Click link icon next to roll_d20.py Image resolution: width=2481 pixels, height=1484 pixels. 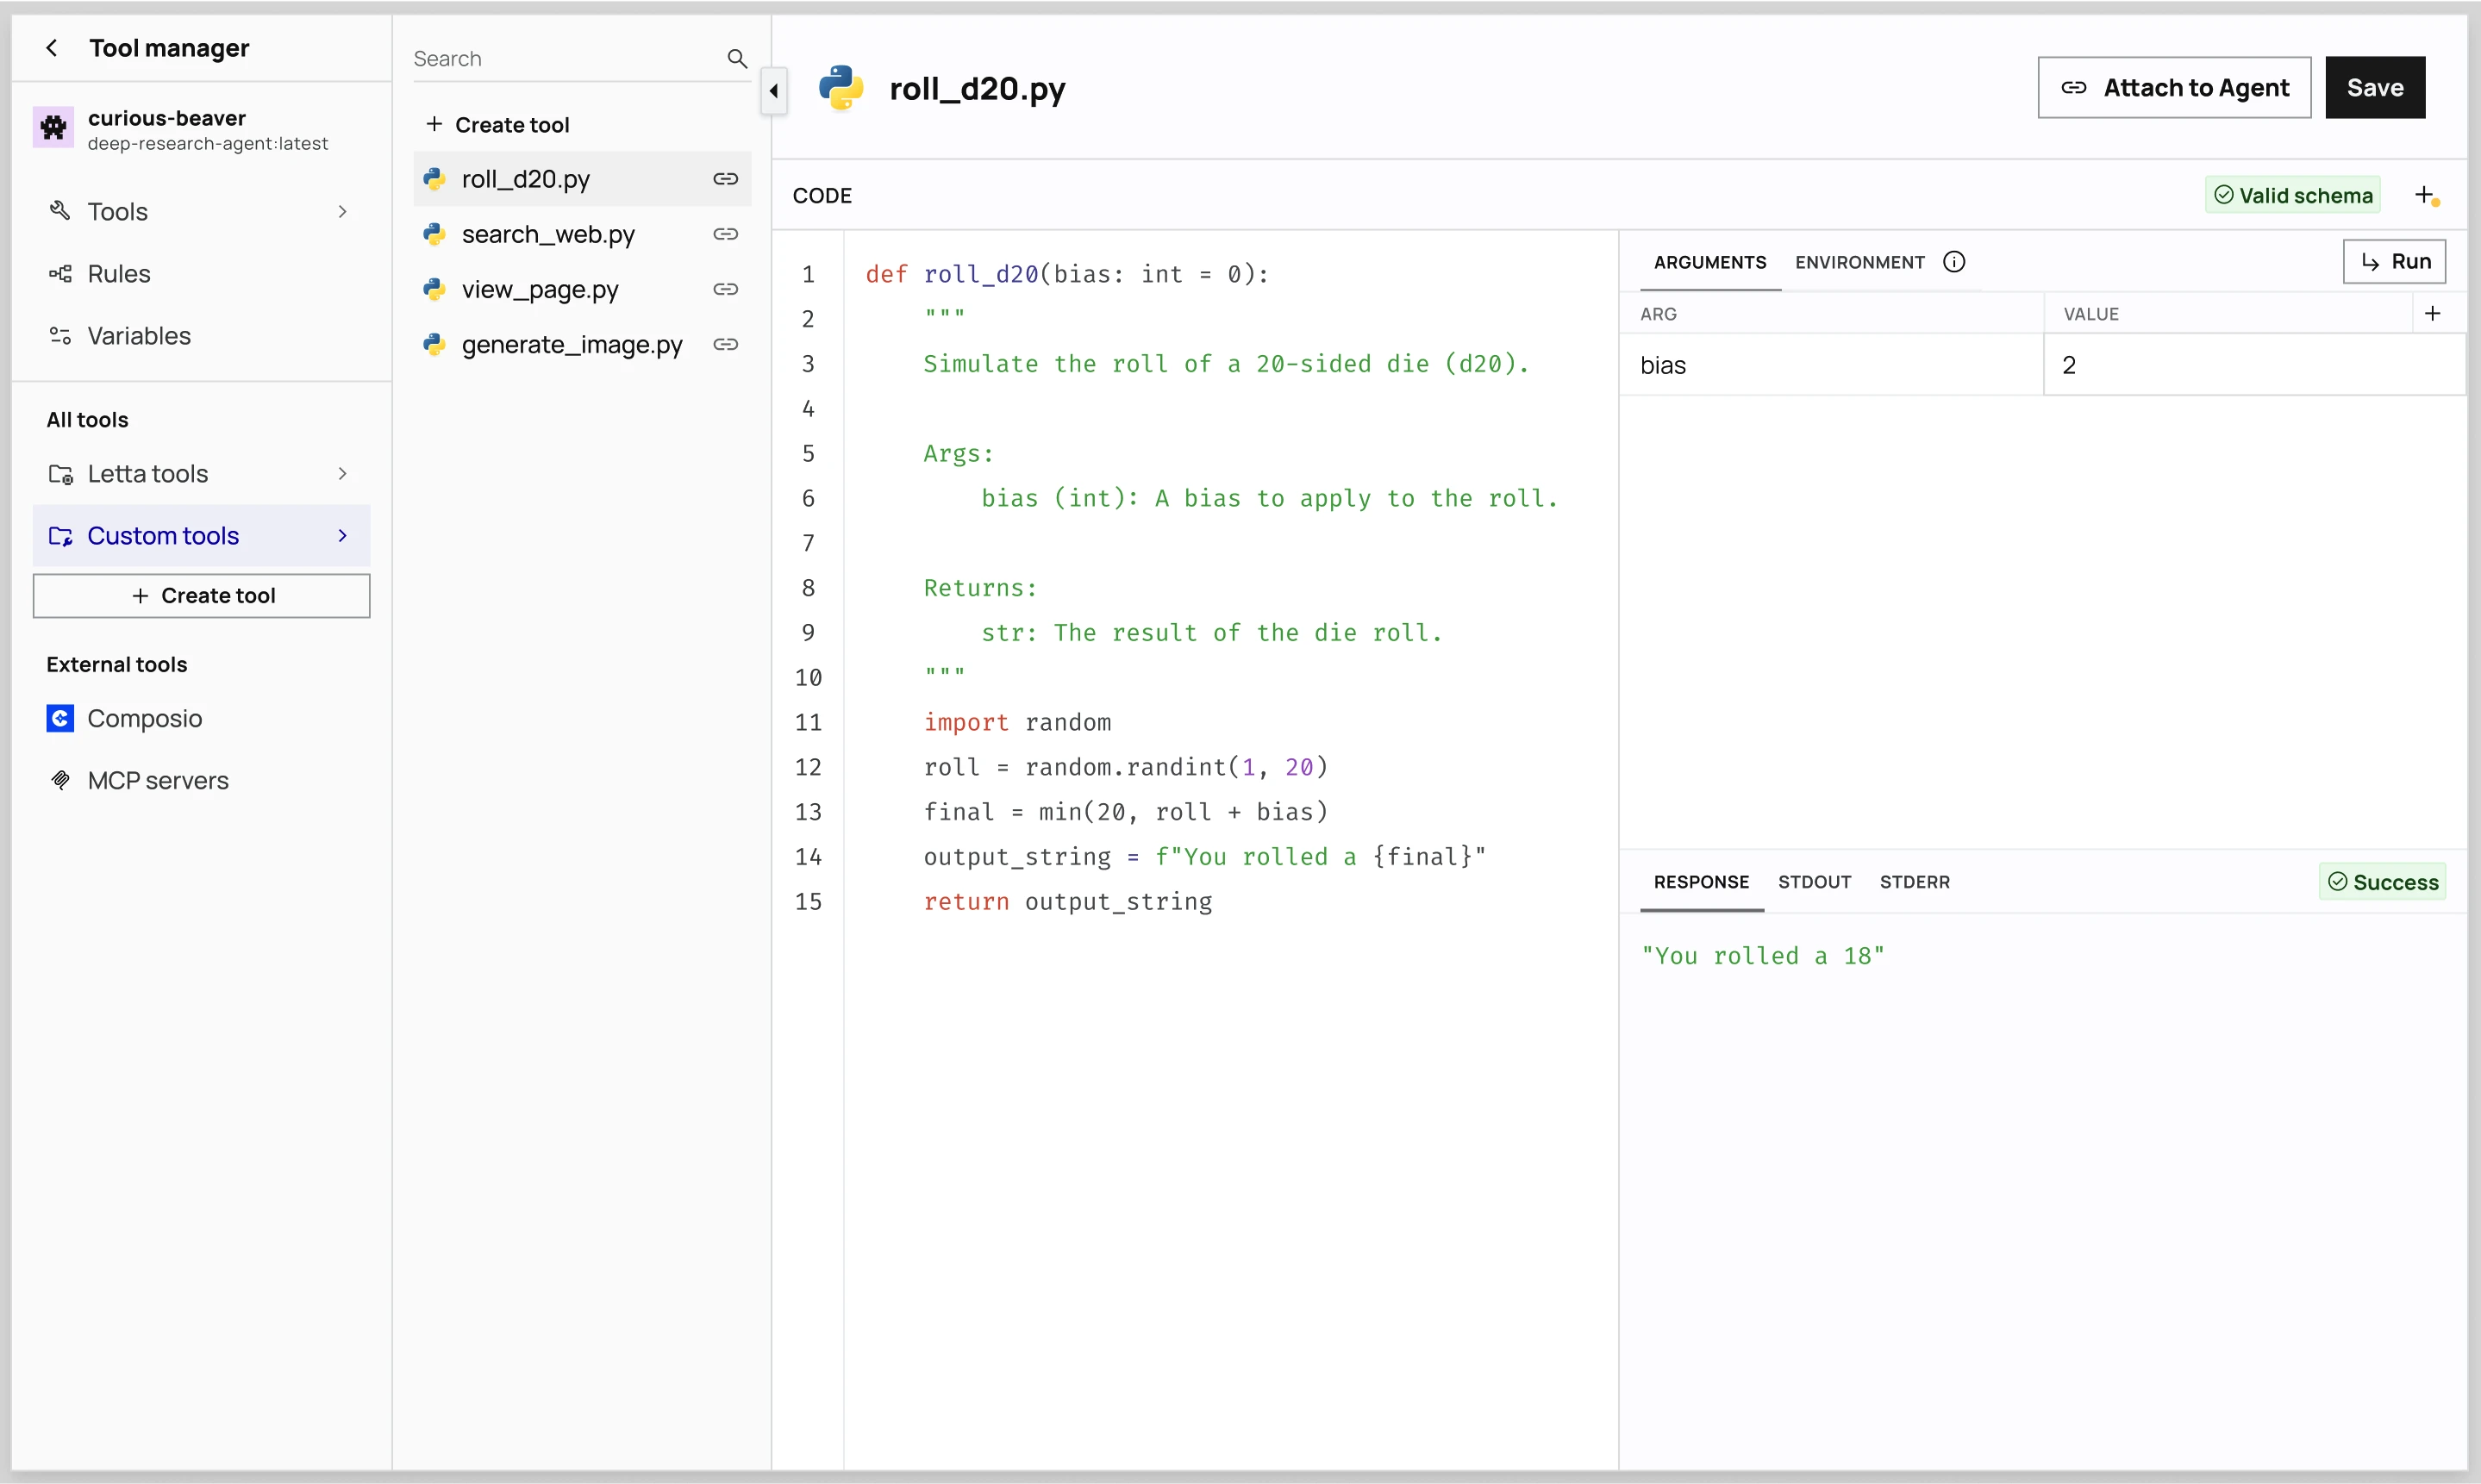(725, 179)
